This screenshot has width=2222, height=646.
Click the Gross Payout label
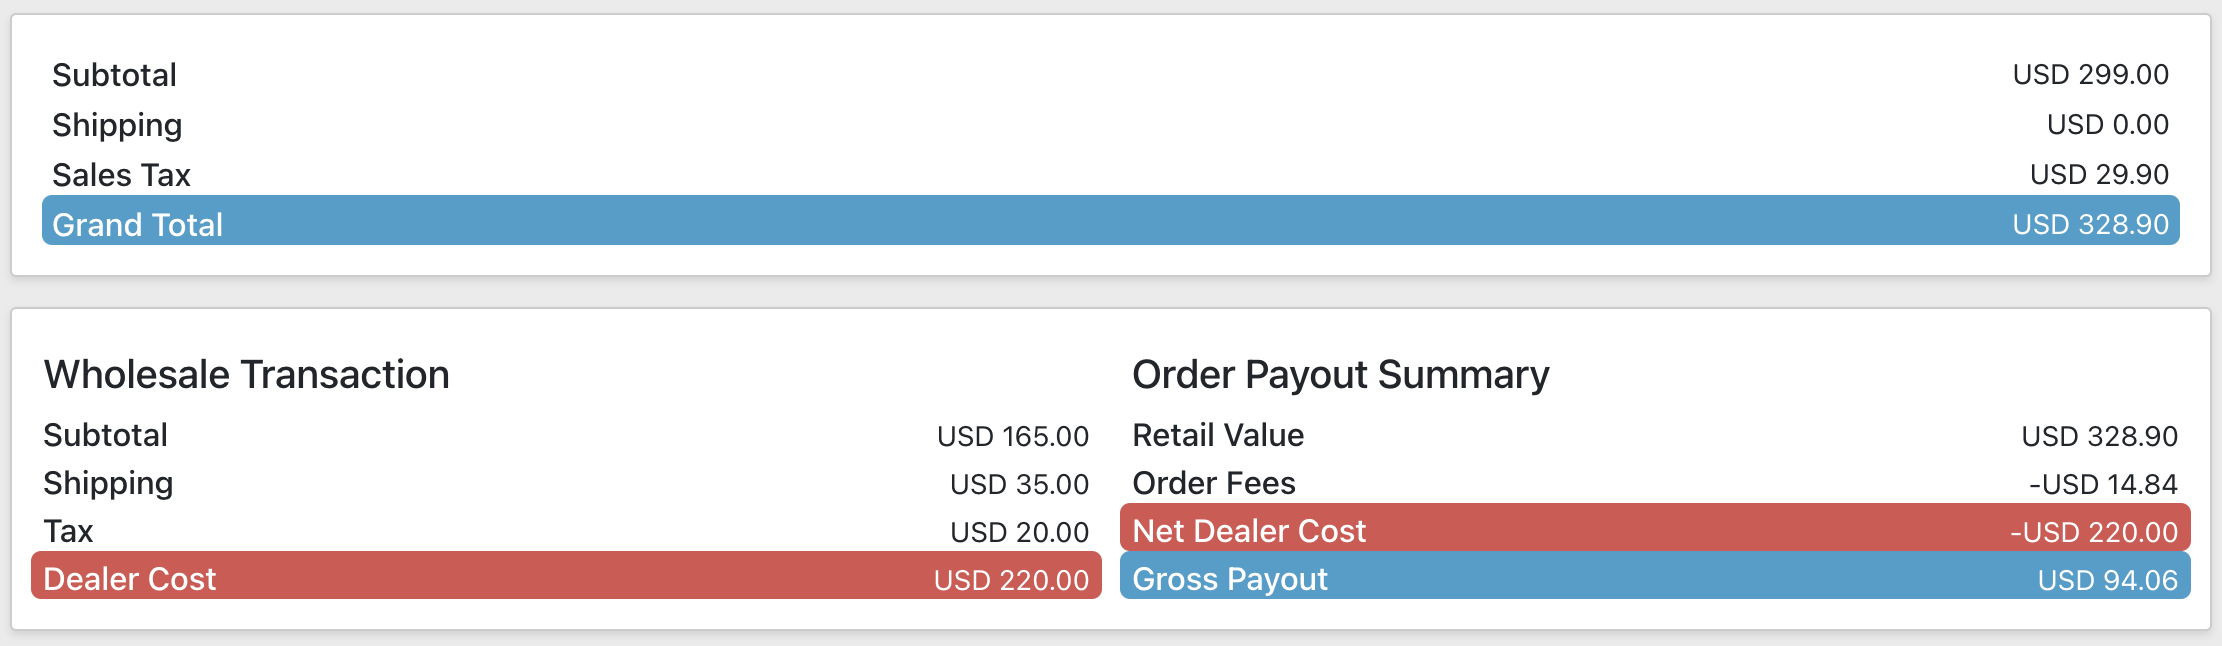point(1230,579)
